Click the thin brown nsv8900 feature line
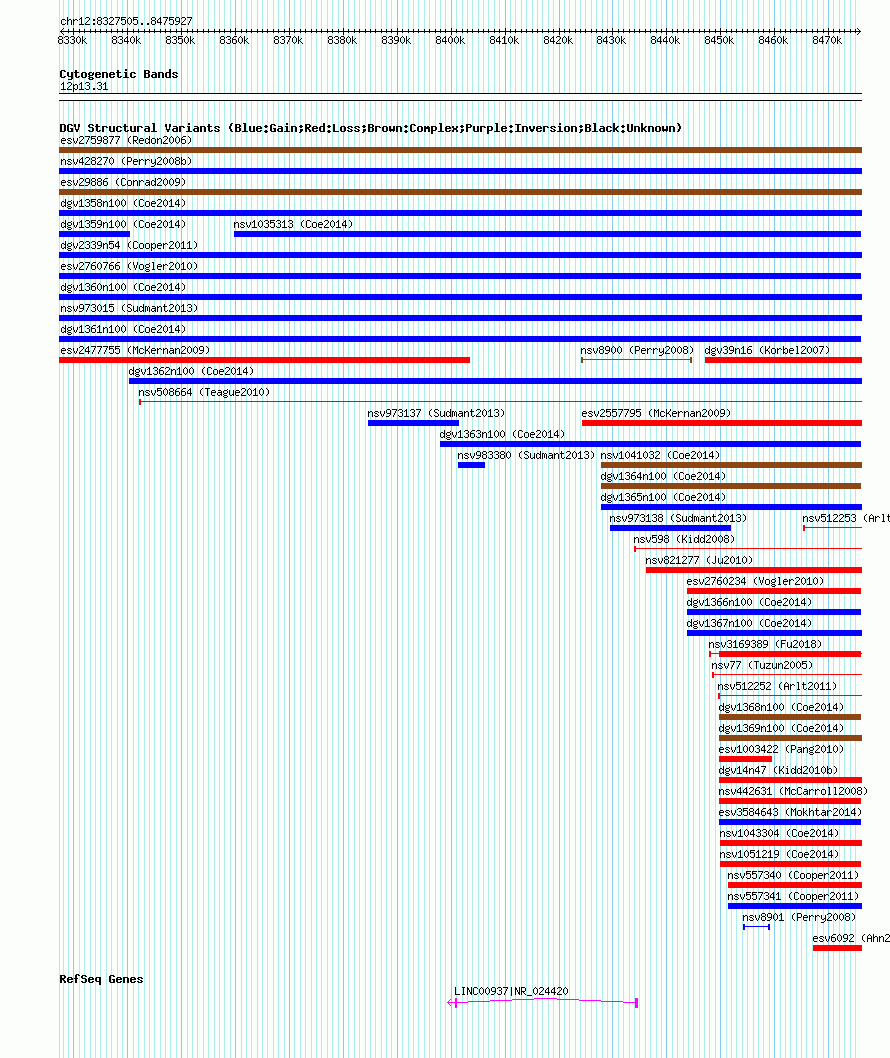Viewport: 890px width, 1058px height. [636, 360]
